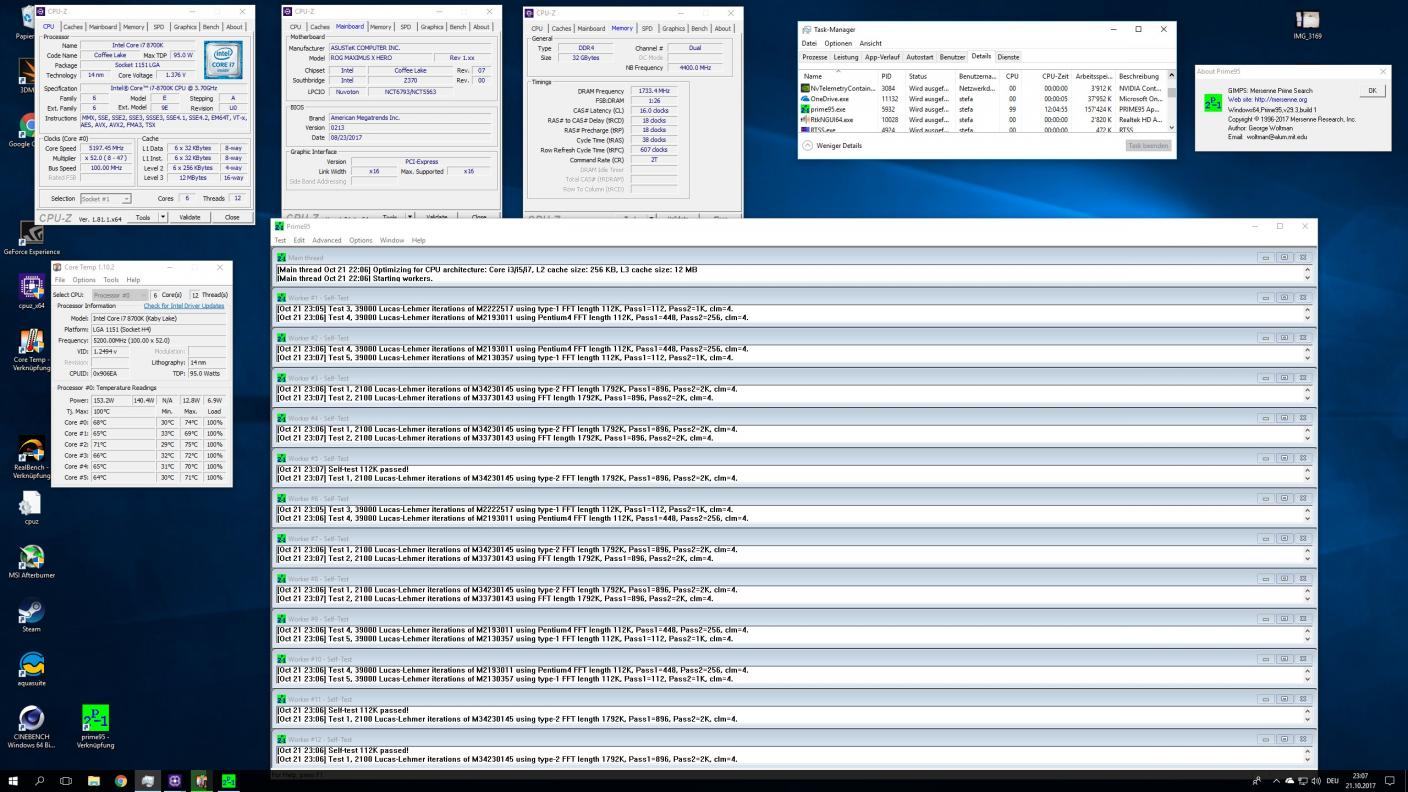The image size is (1408, 792).
Task: Select the SPD tab in the Mainboard CPU-Z window
Action: click(x=405, y=27)
